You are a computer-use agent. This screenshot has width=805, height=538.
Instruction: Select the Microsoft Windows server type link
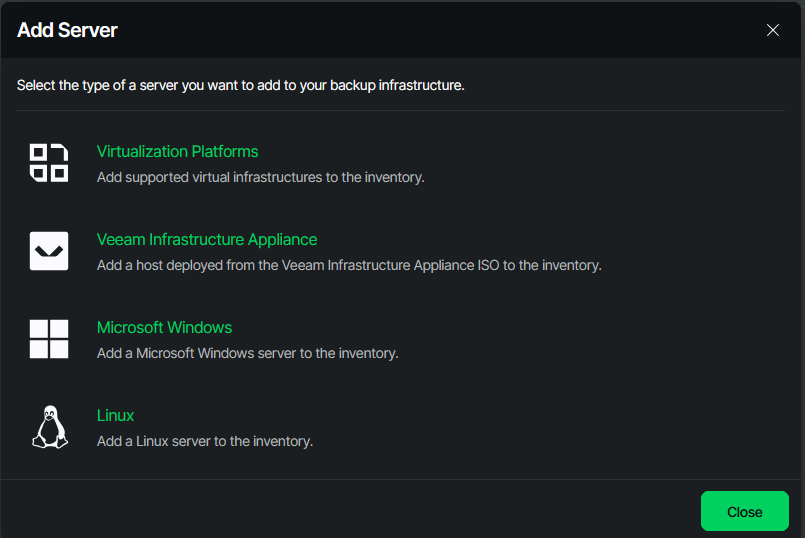164,328
